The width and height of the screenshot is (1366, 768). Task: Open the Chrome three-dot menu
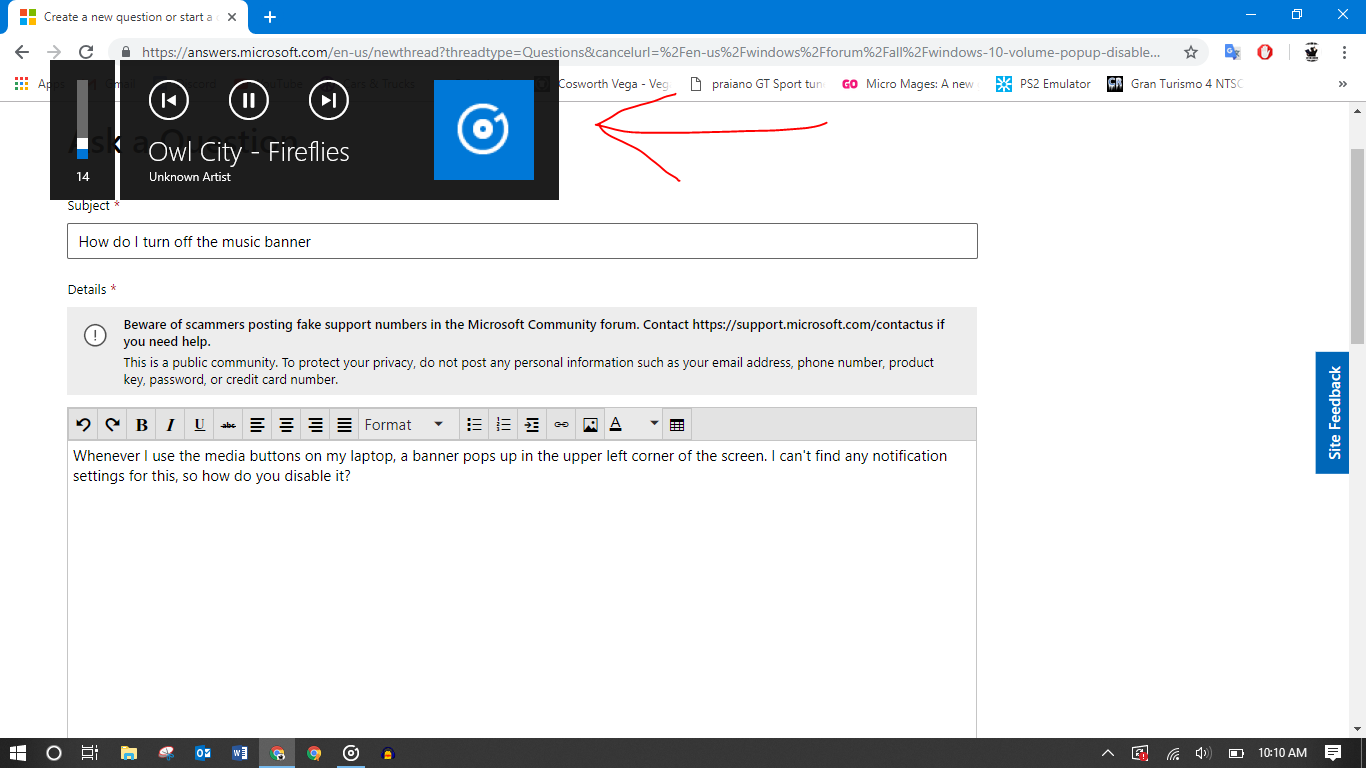pyautogui.click(x=1343, y=52)
